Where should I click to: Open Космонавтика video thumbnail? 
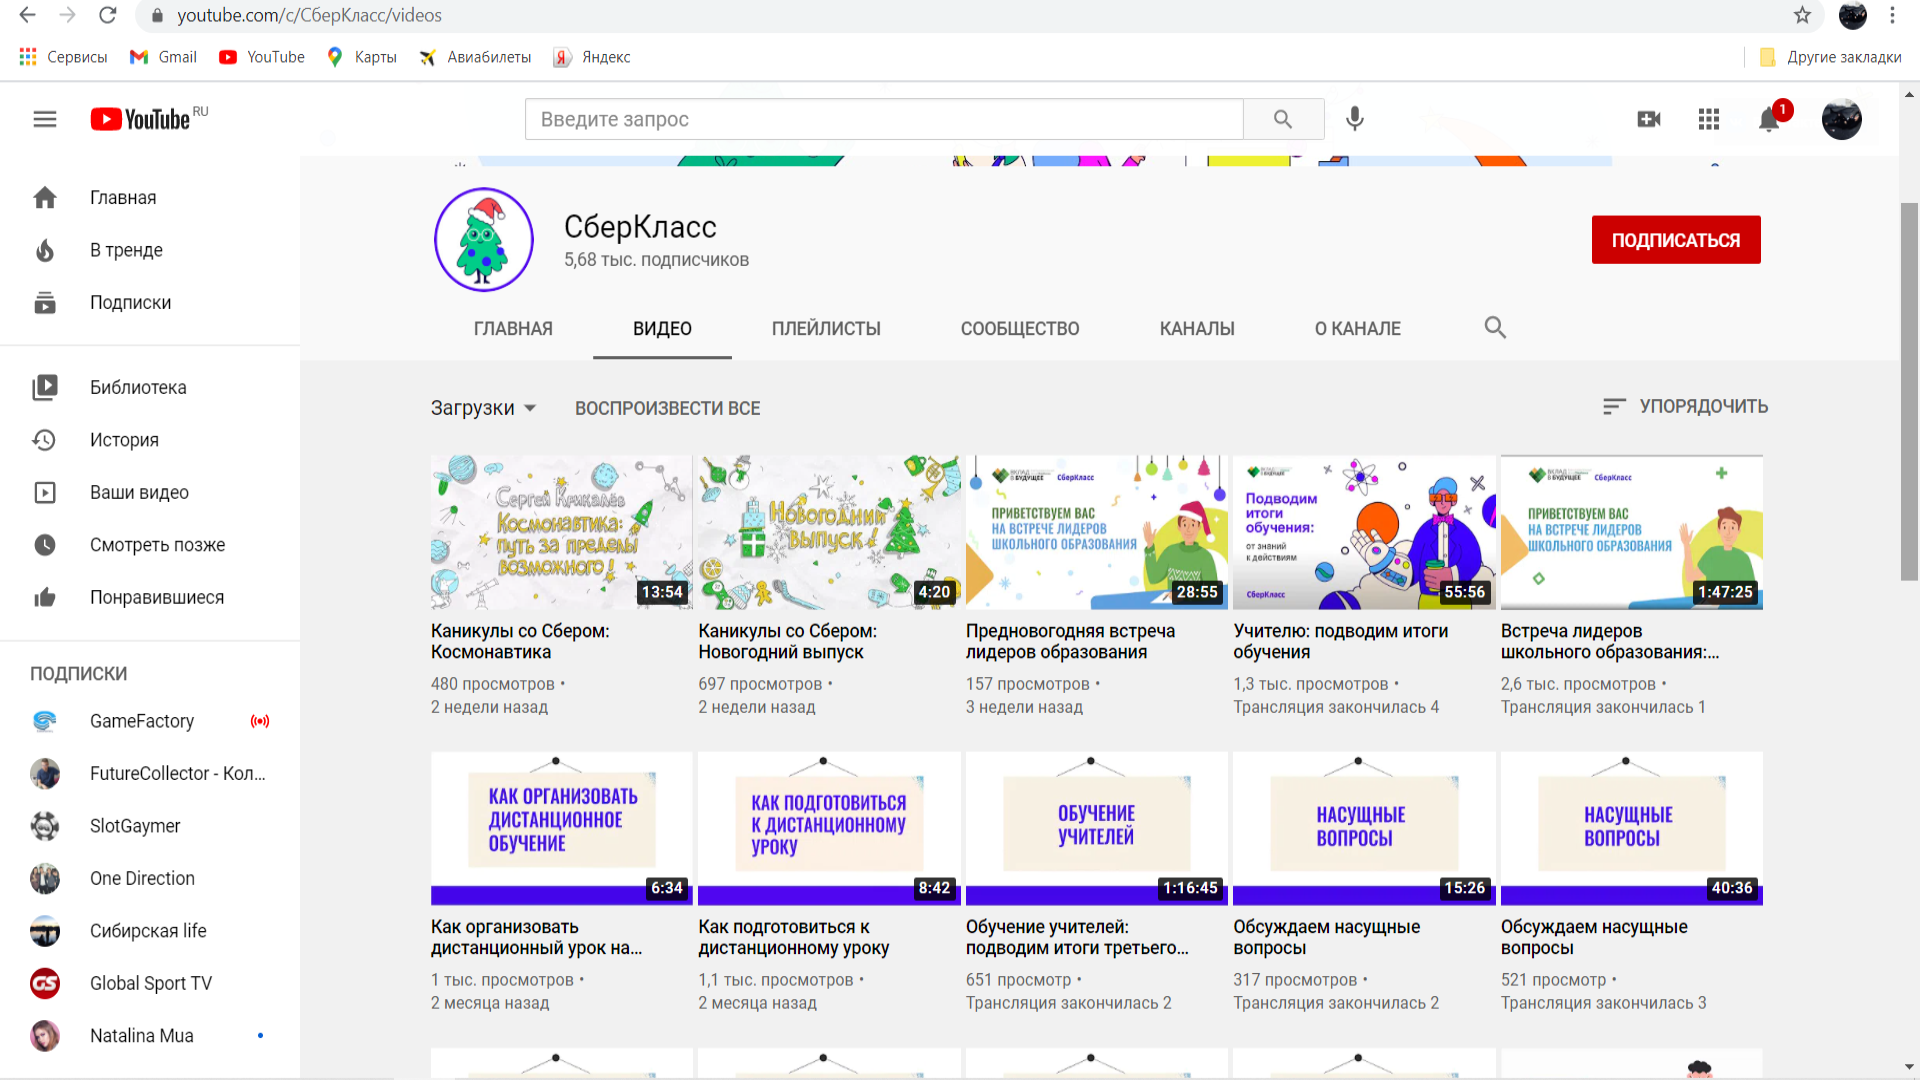coord(561,532)
